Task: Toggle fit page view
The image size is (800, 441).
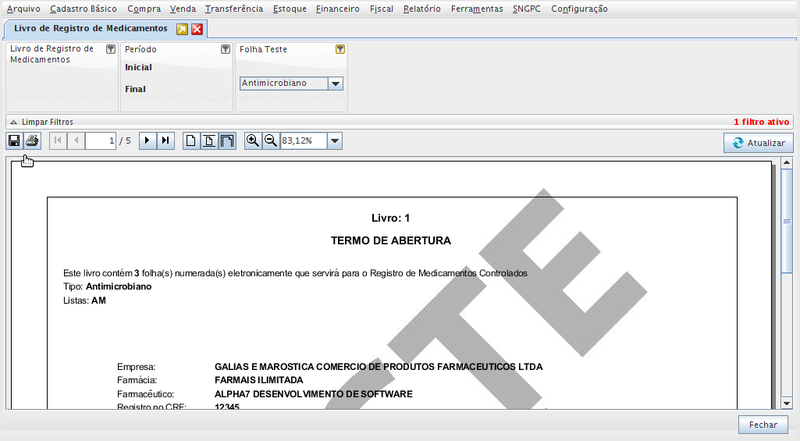Action: 209,141
